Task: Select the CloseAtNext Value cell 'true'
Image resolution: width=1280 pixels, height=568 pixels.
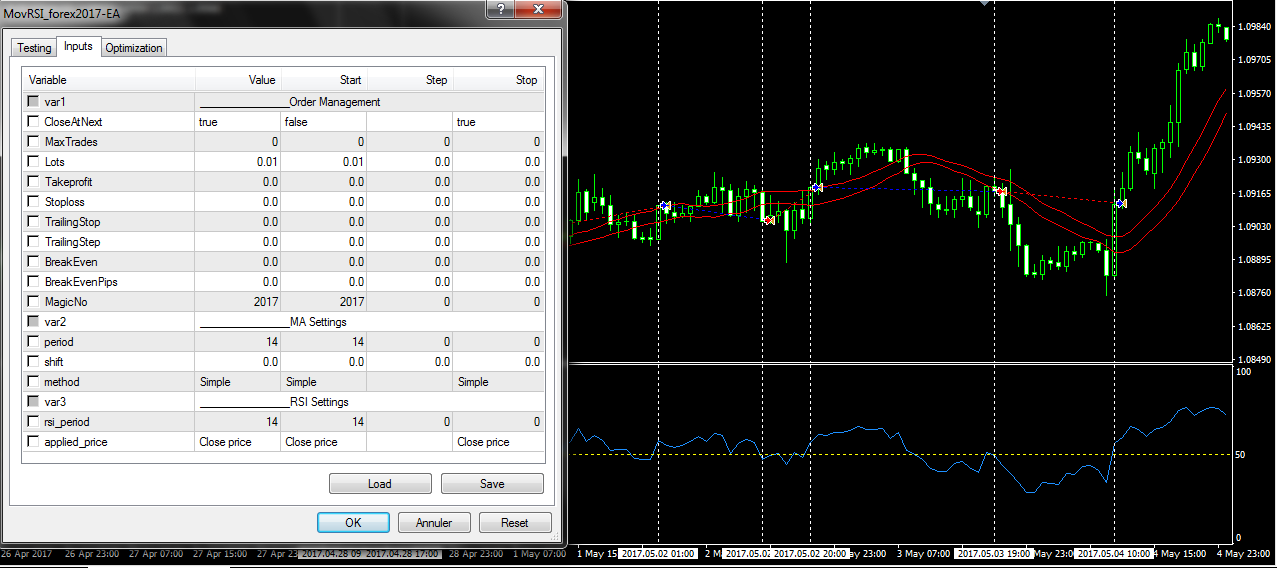Action: pos(238,122)
